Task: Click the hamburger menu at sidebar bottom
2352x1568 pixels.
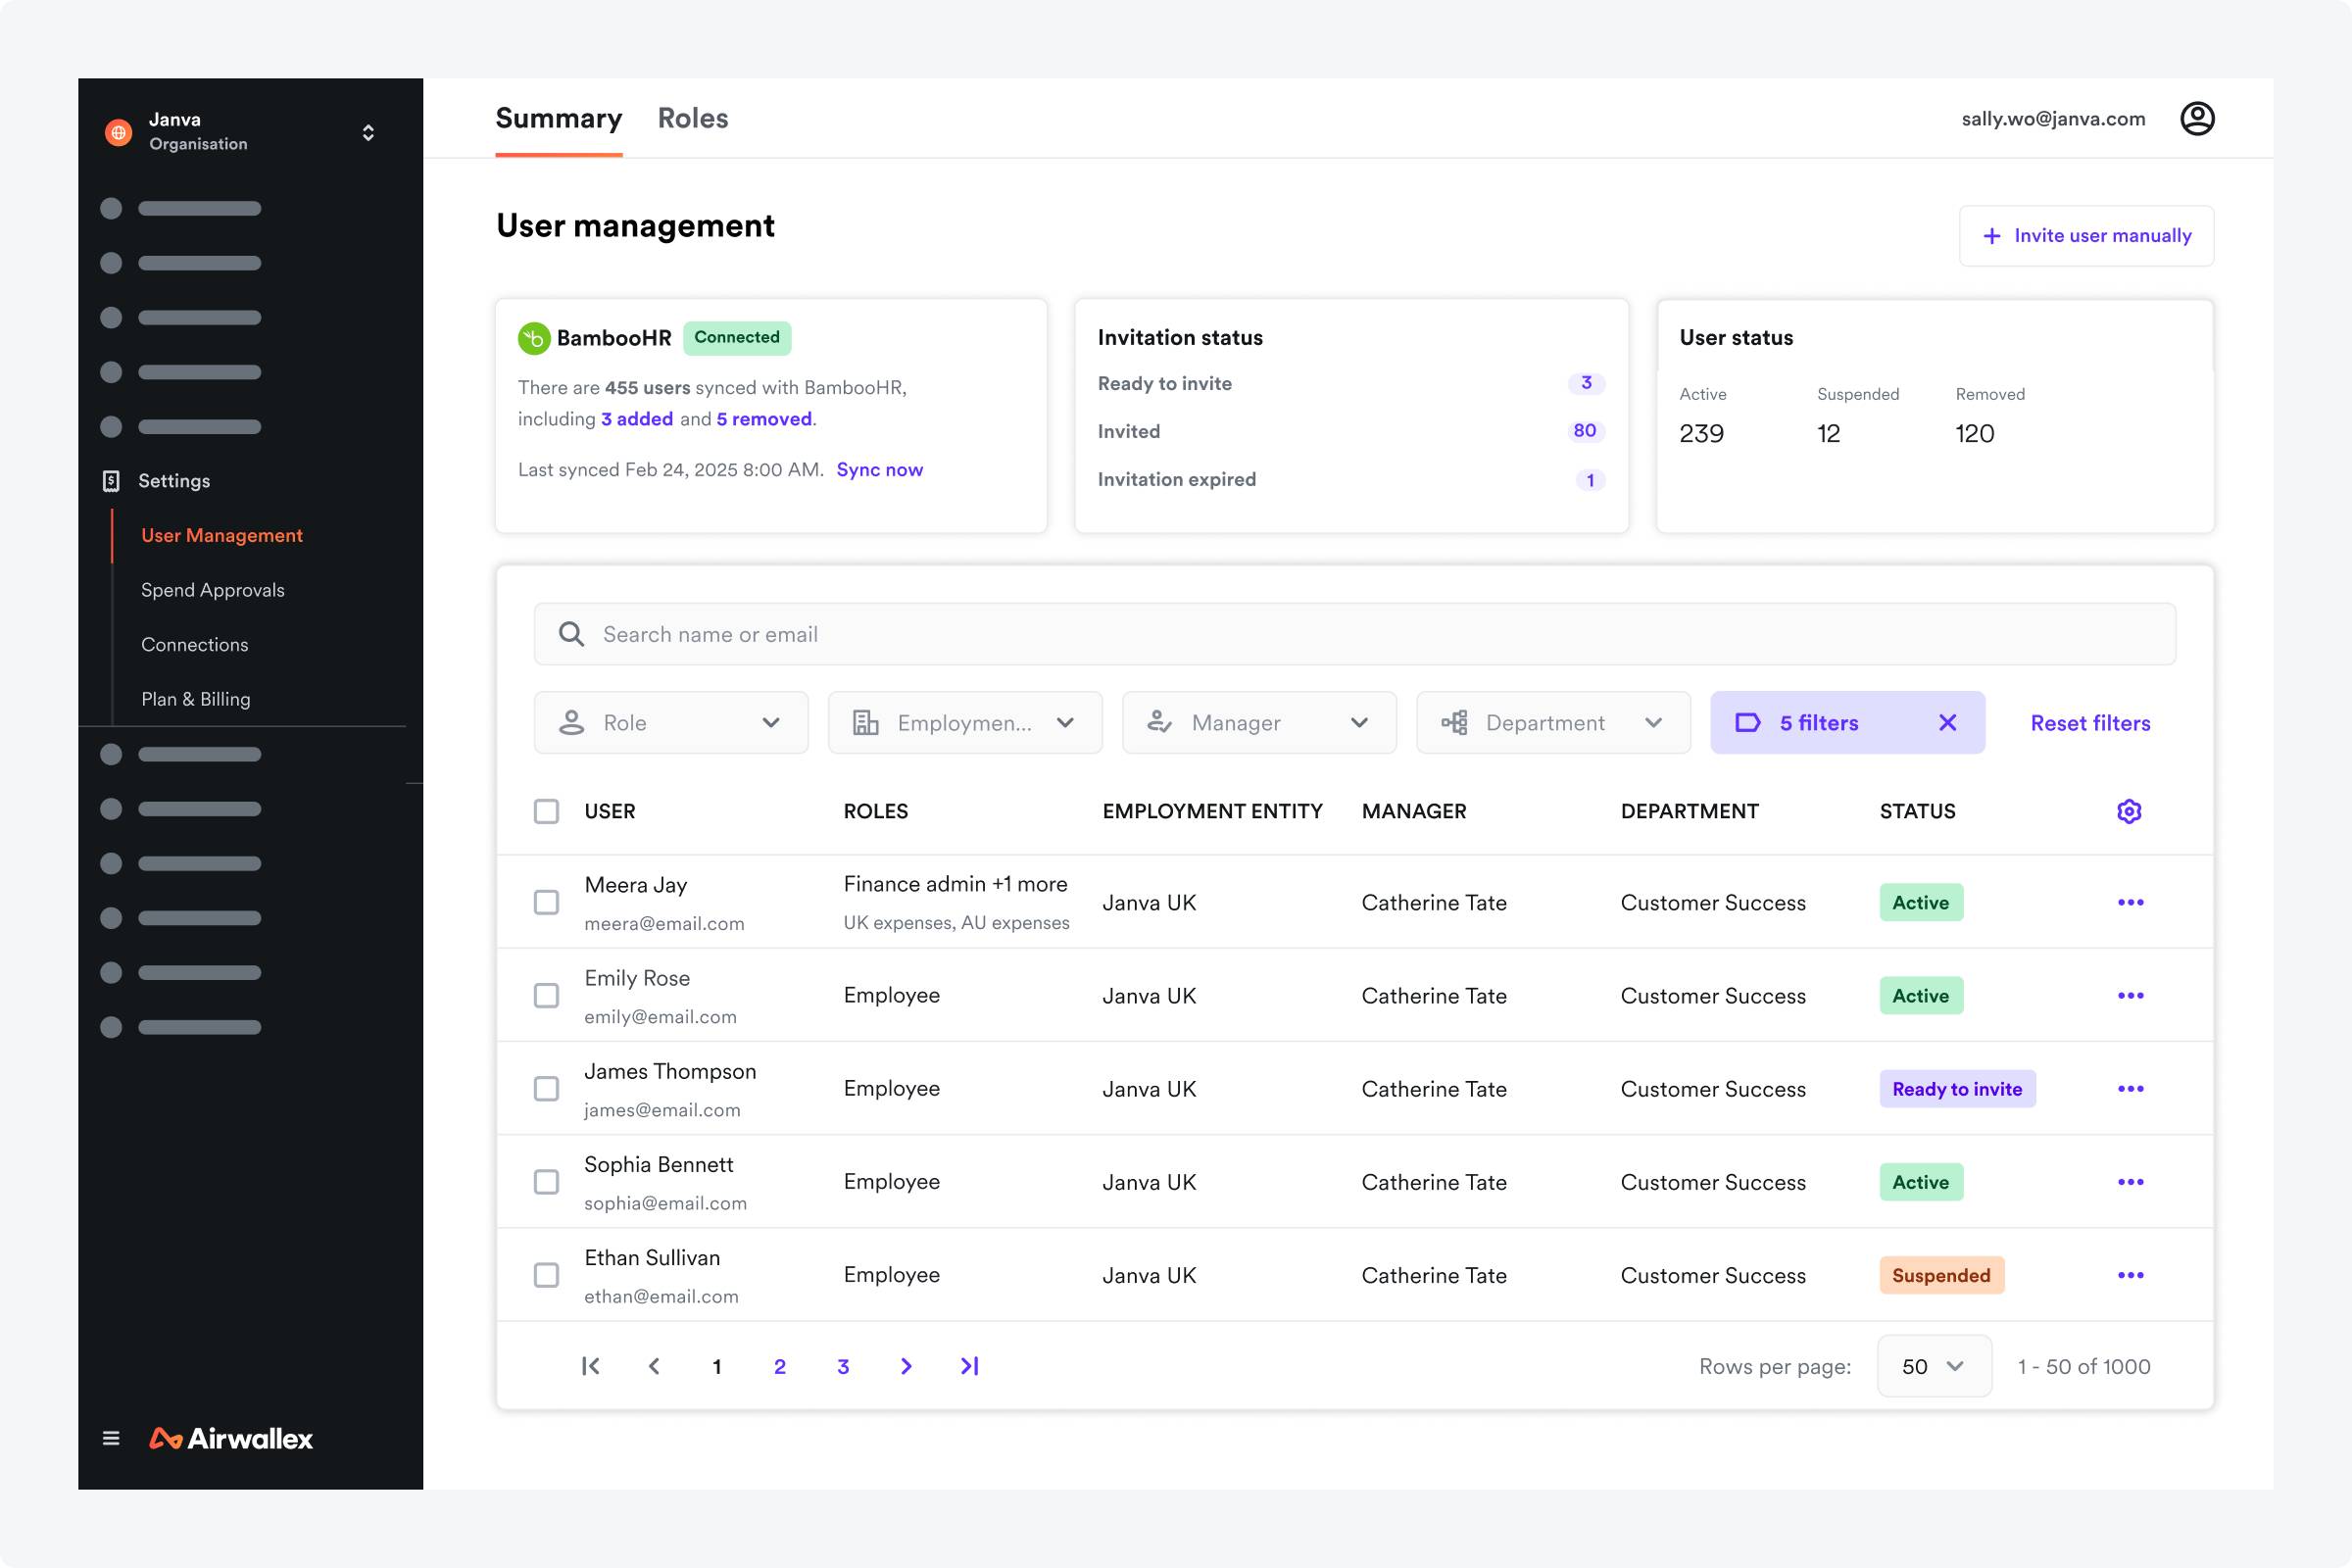Action: pos(110,1438)
